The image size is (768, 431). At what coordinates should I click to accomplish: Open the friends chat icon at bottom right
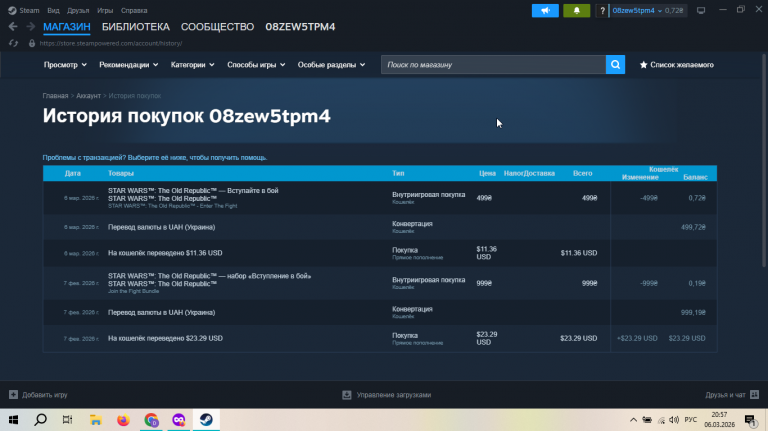pyautogui.click(x=754, y=394)
